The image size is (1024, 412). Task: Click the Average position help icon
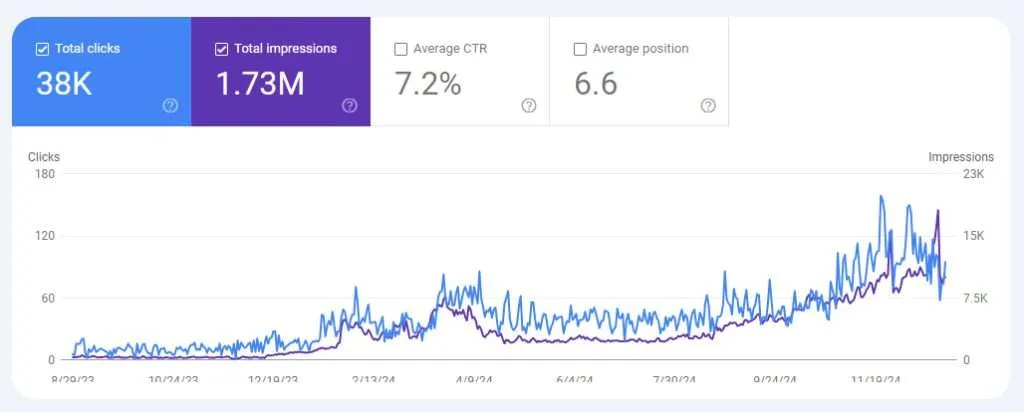point(708,105)
